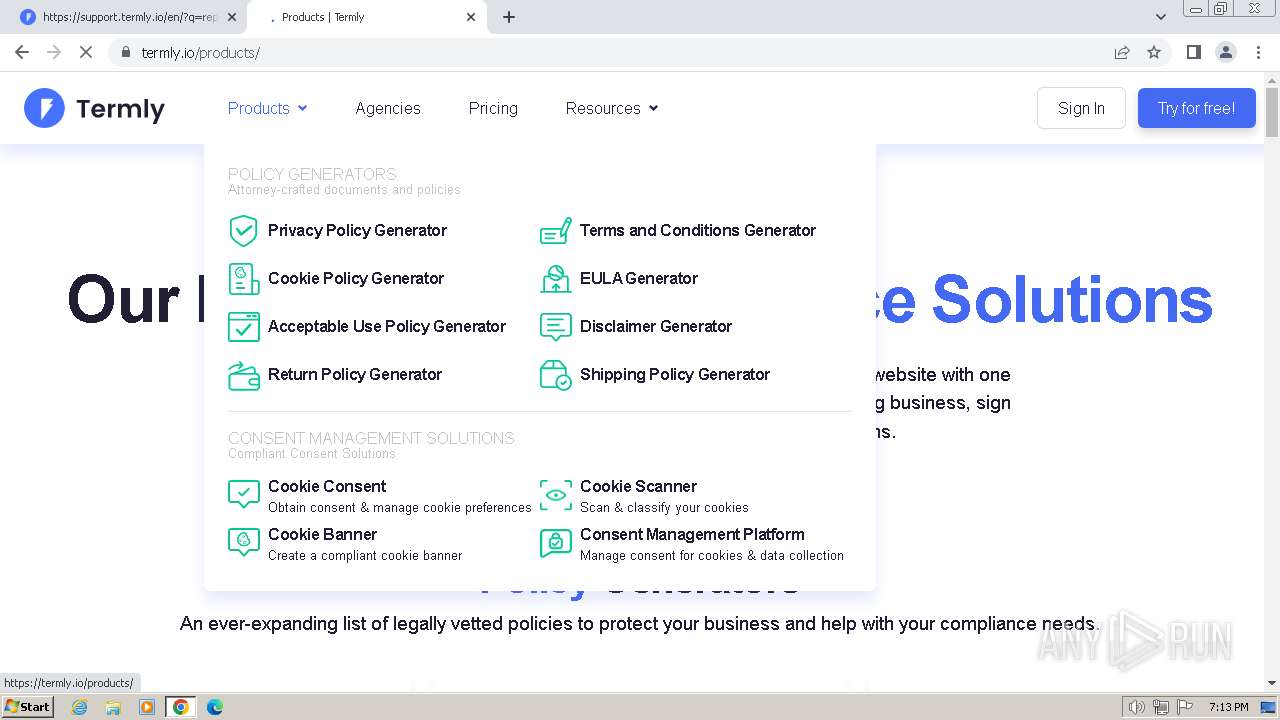Stop loading the page

tap(86, 52)
